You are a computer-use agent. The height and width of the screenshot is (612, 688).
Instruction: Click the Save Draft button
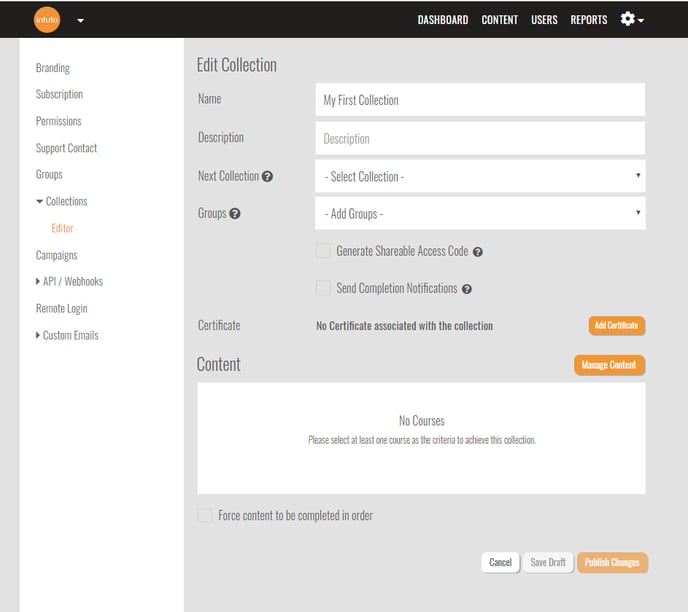click(x=548, y=562)
